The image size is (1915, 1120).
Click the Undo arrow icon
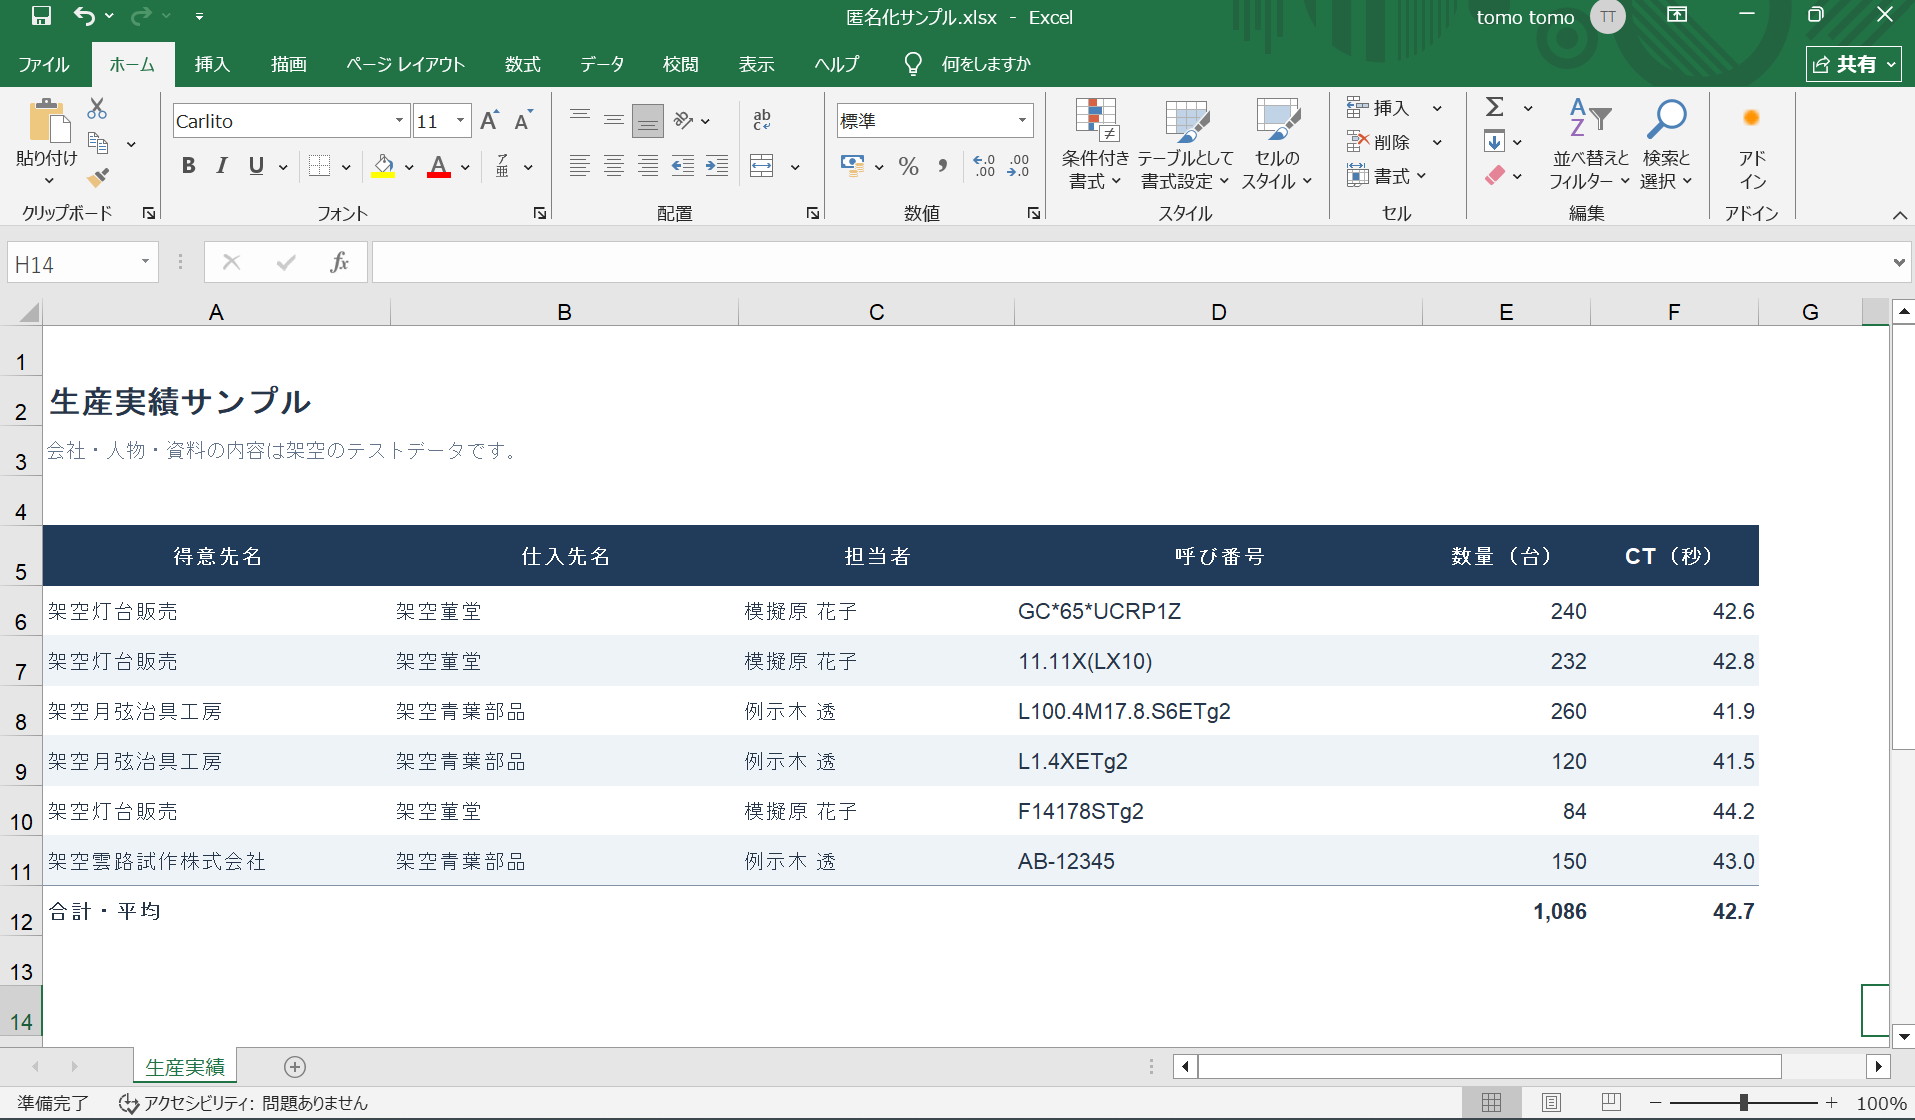(84, 16)
